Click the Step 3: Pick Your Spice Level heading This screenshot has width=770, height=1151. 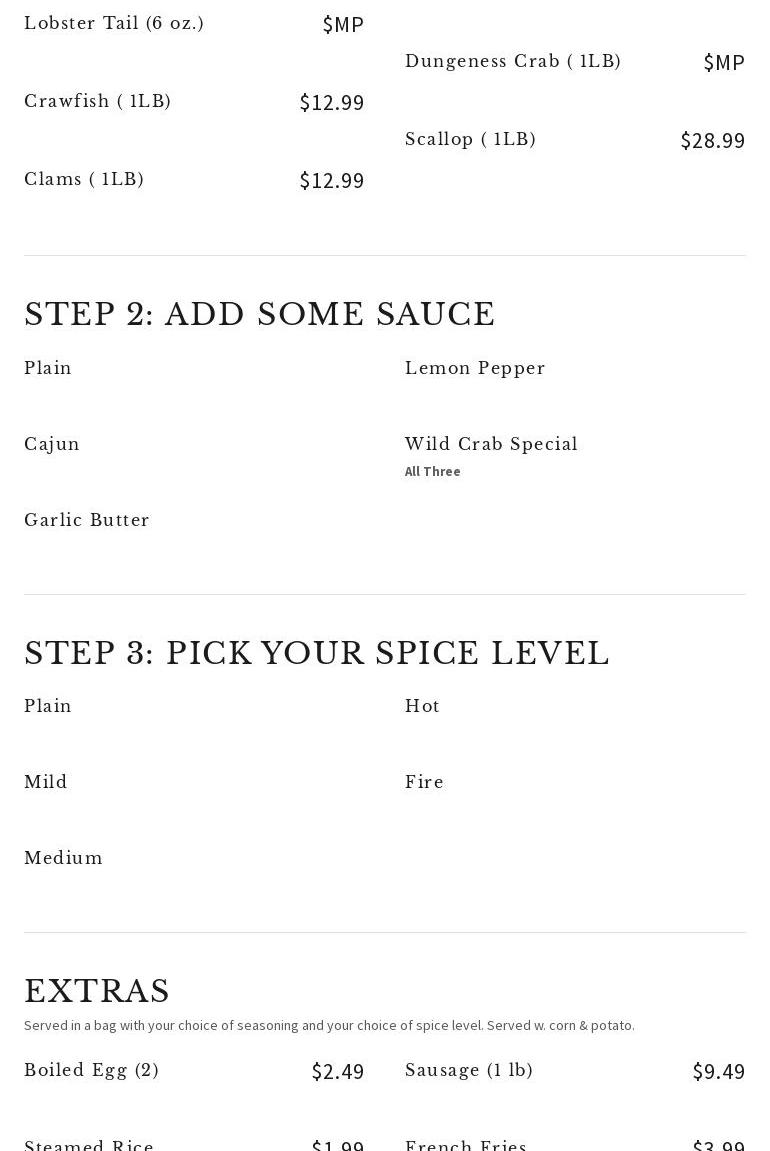317,654
